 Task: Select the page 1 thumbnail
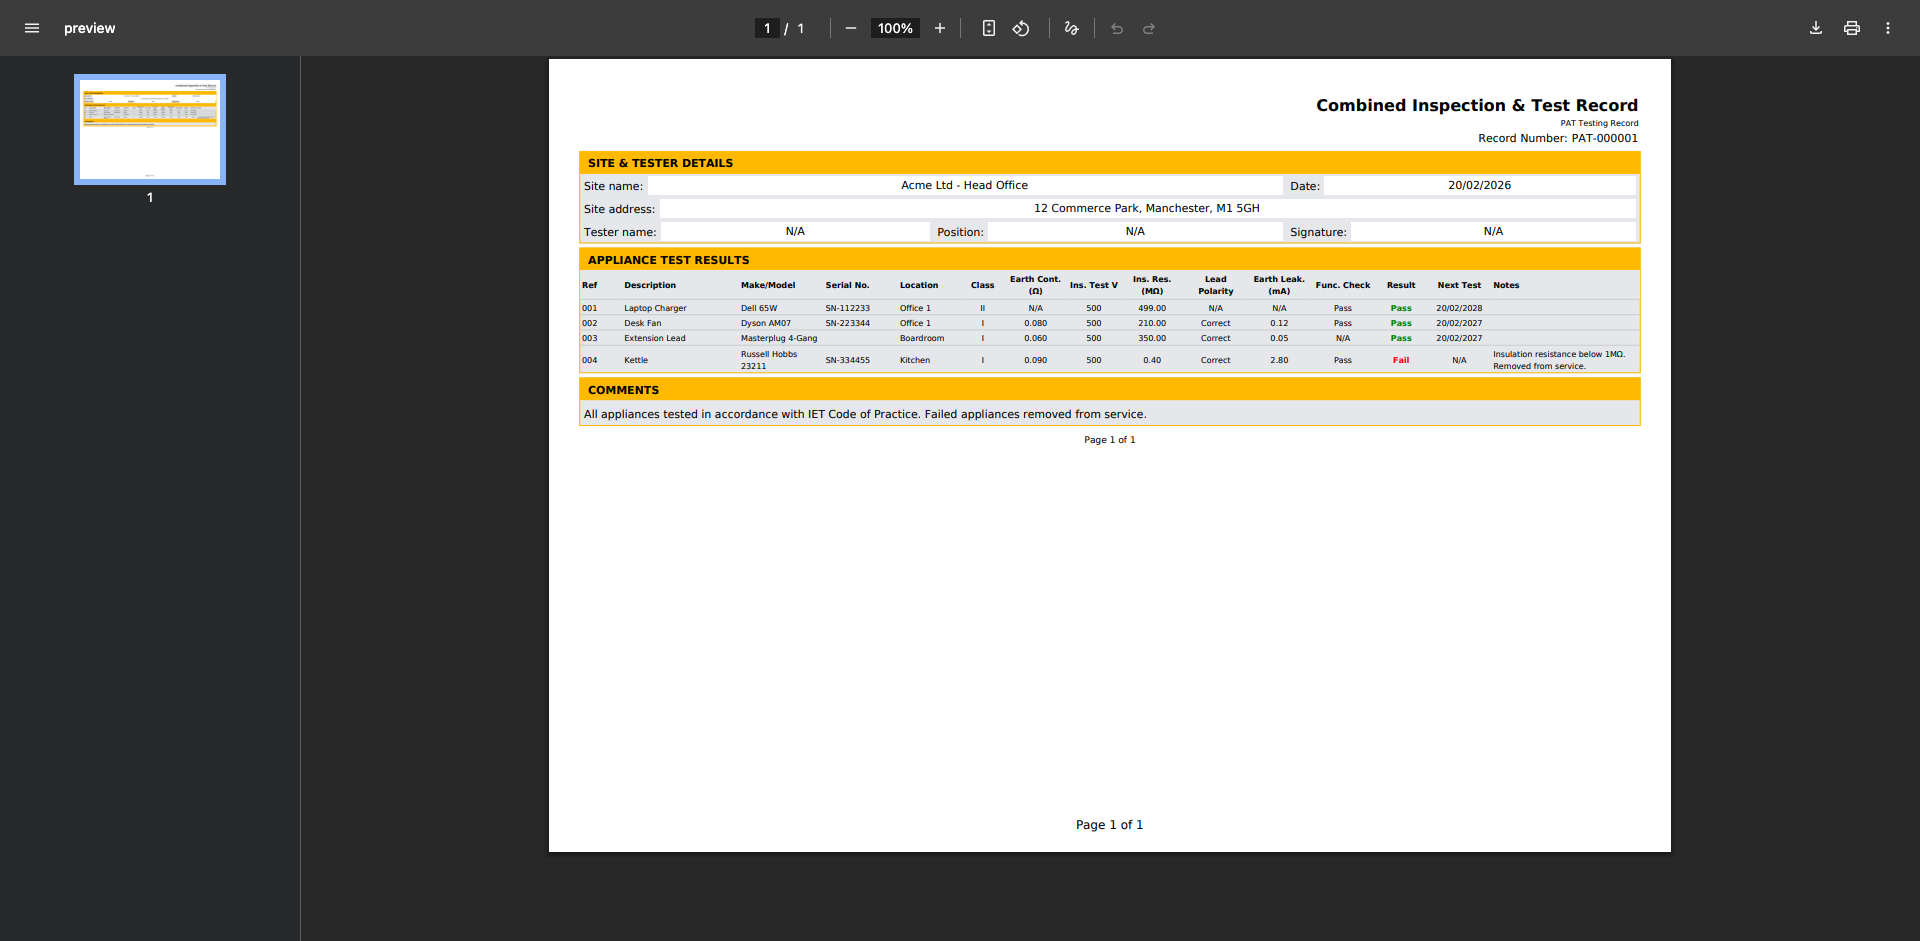click(149, 129)
